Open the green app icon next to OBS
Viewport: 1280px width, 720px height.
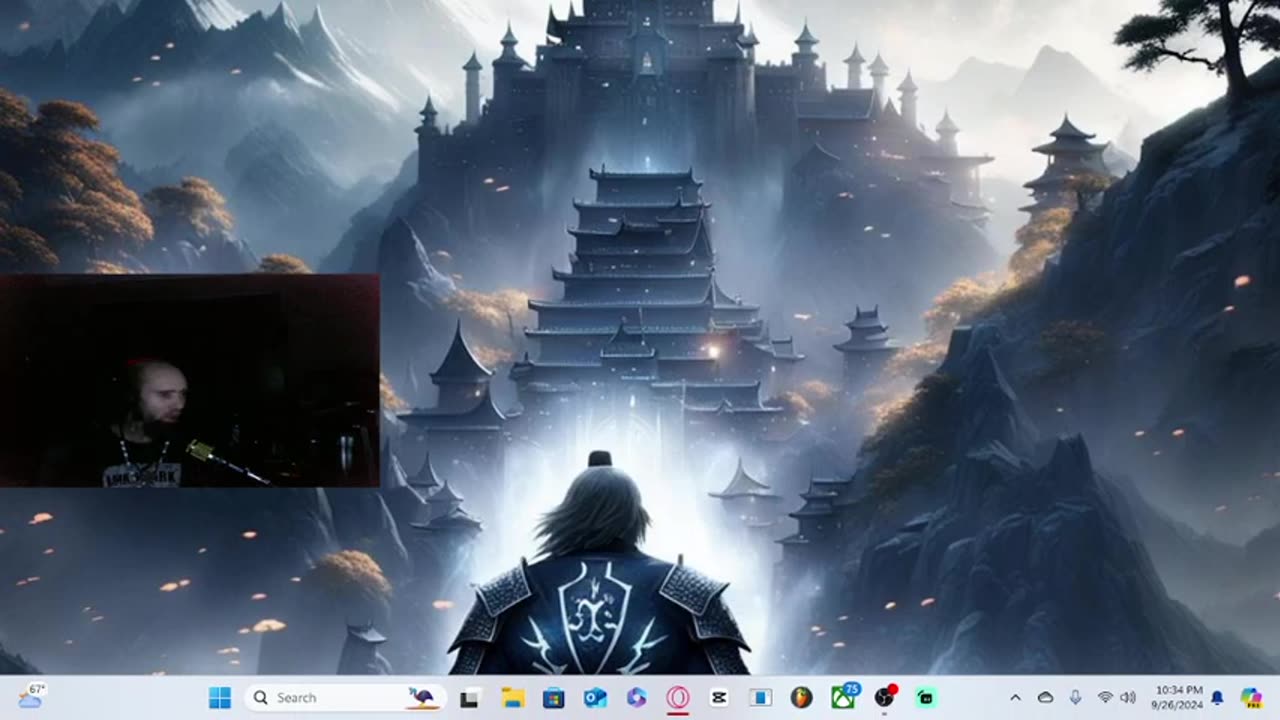click(926, 698)
